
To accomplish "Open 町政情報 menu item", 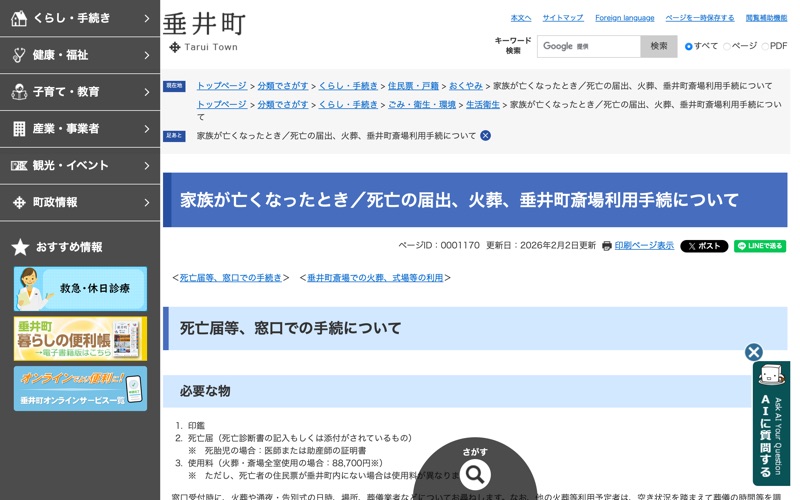I will click(80, 203).
